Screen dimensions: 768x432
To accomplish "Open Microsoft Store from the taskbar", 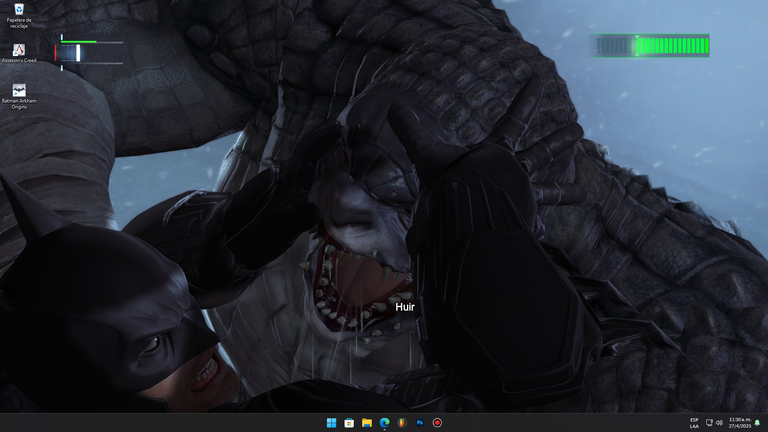I will pyautogui.click(x=349, y=423).
